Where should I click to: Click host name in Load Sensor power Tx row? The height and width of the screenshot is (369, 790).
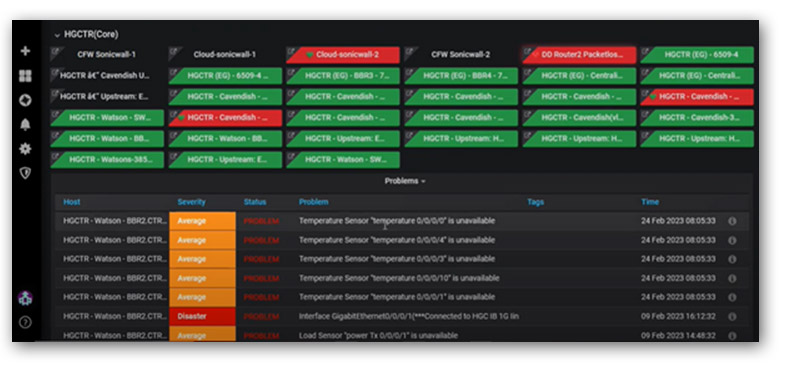(115, 336)
